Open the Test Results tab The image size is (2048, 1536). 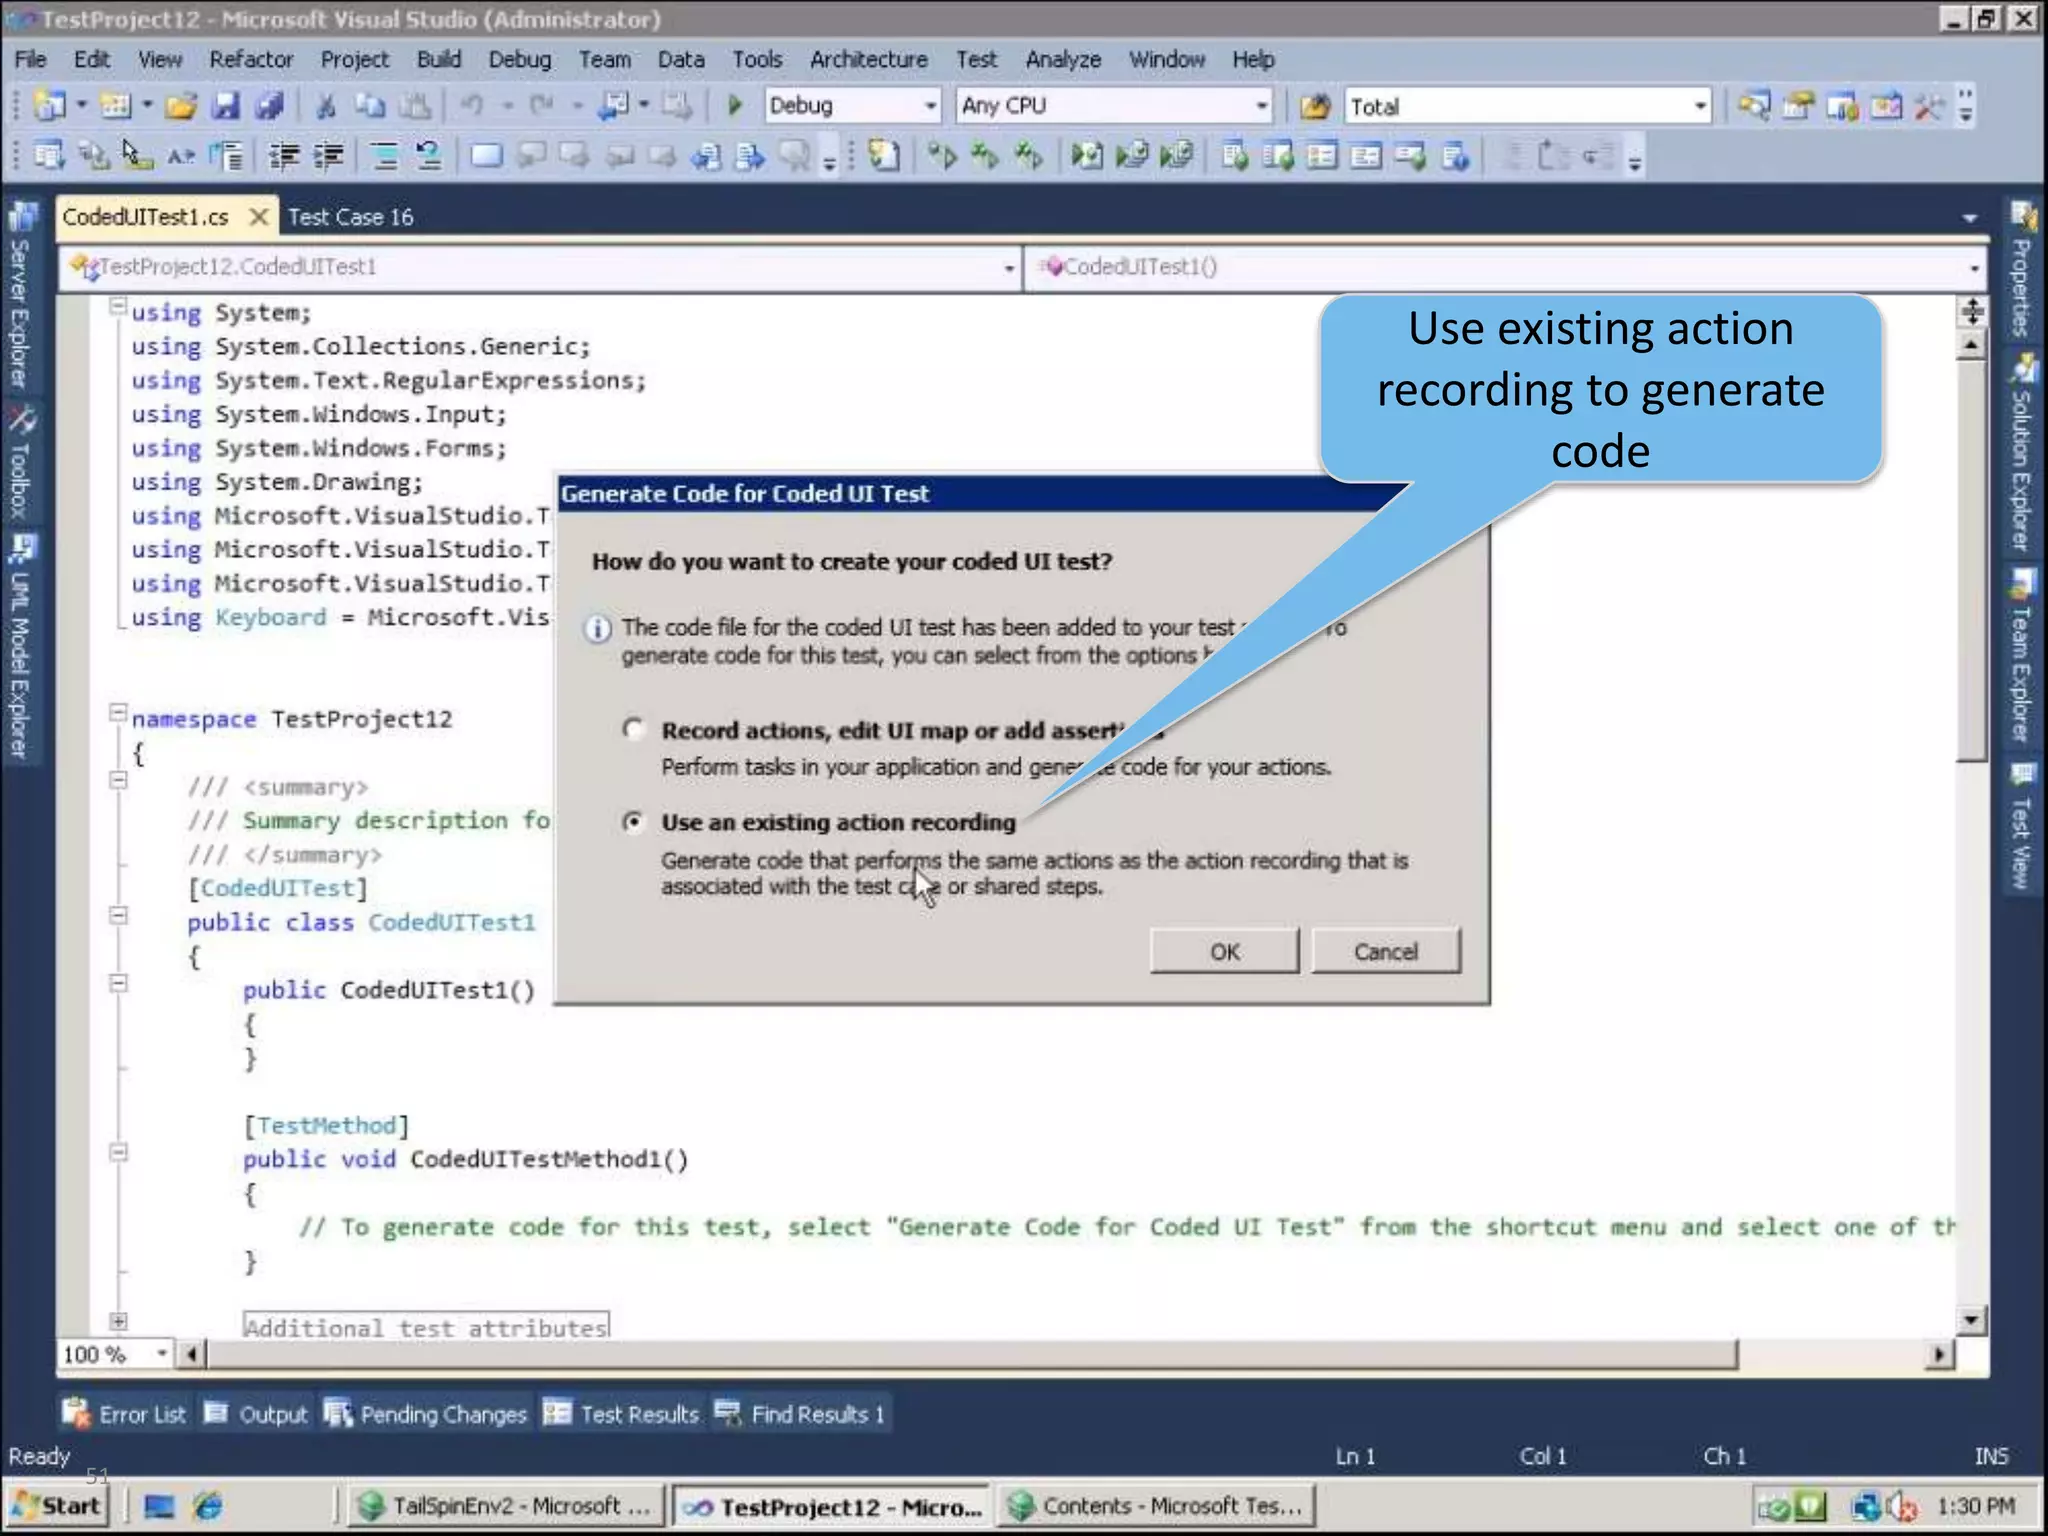point(620,1414)
